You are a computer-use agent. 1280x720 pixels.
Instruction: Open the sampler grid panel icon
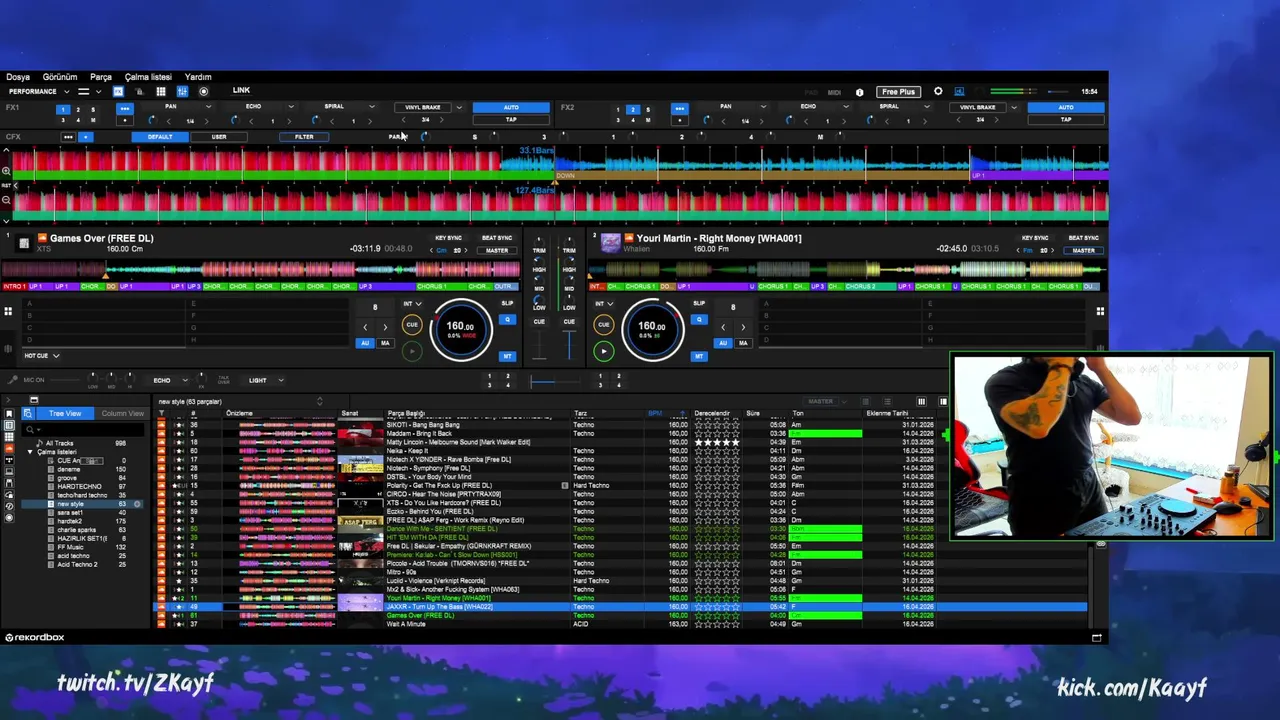[x=160, y=91]
